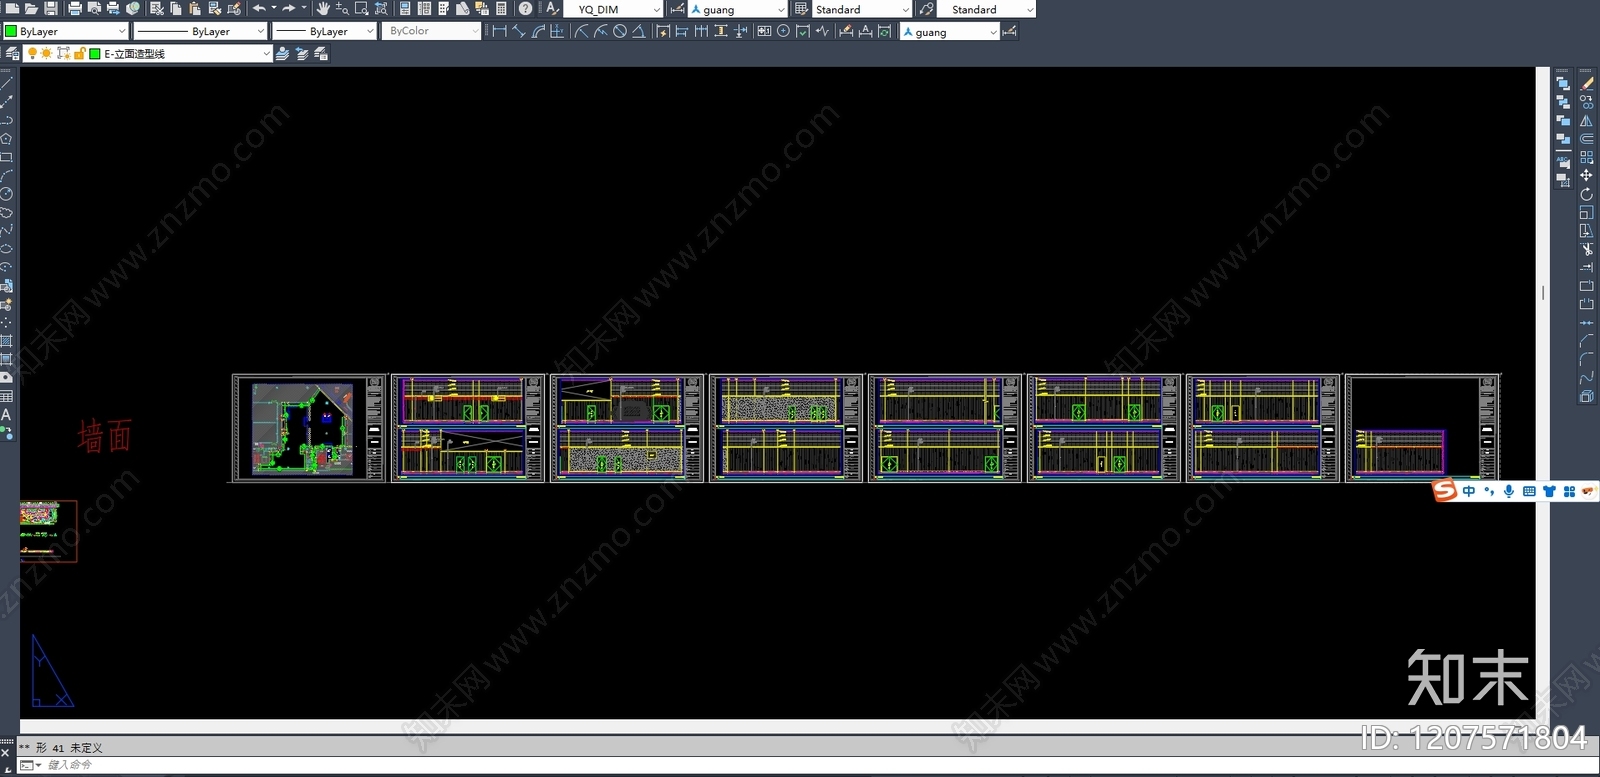1600x777 pixels.
Task: Select the Erase tool in modify toolbar
Action: [1587, 83]
